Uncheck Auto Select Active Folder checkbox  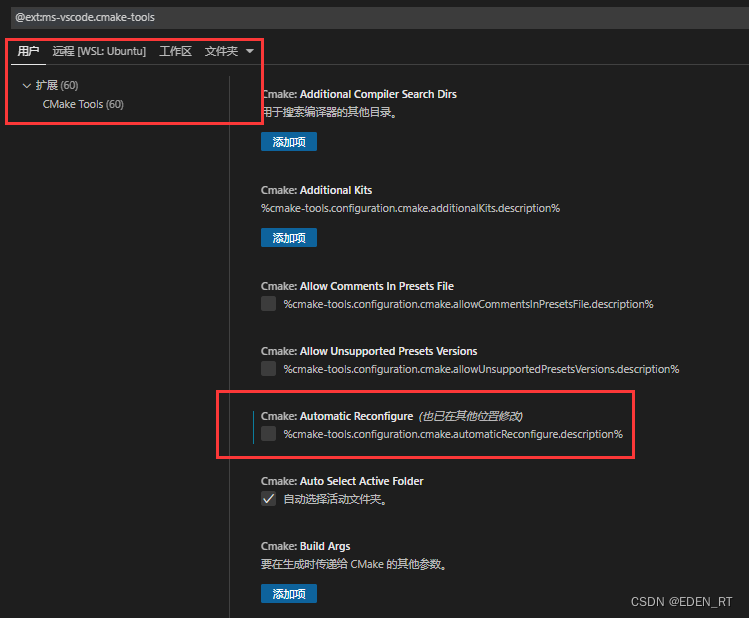pos(268,499)
